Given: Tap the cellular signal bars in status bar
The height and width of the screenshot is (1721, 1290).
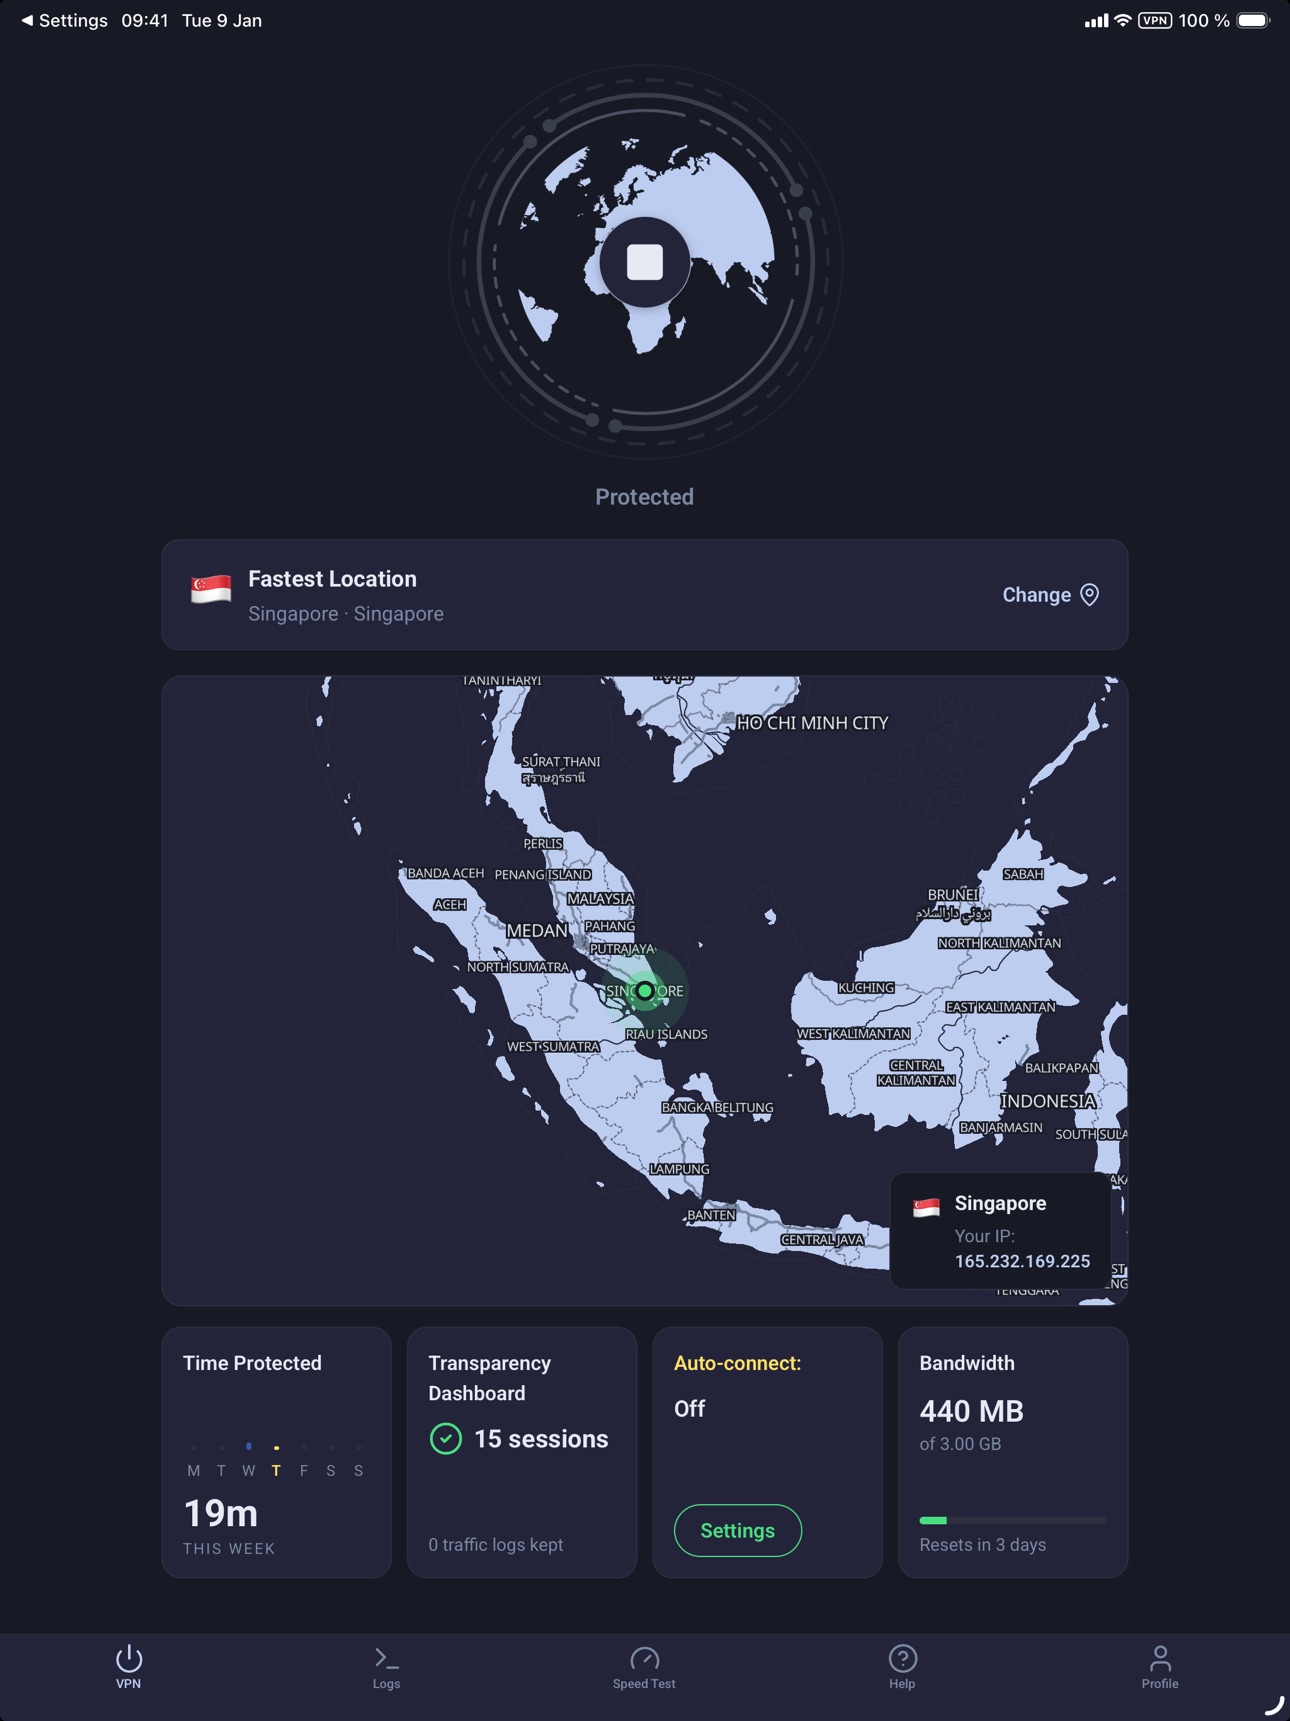Looking at the screenshot, I should tap(1096, 20).
